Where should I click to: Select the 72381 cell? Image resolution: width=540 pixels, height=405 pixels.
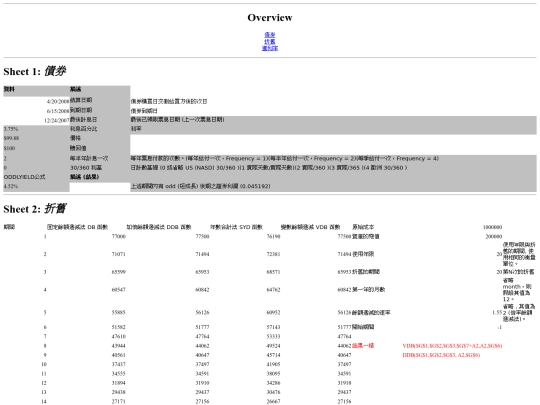coord(273,254)
